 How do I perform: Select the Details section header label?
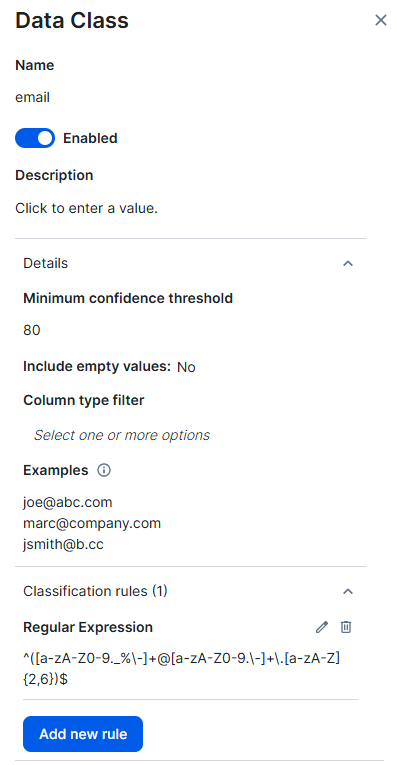45,263
